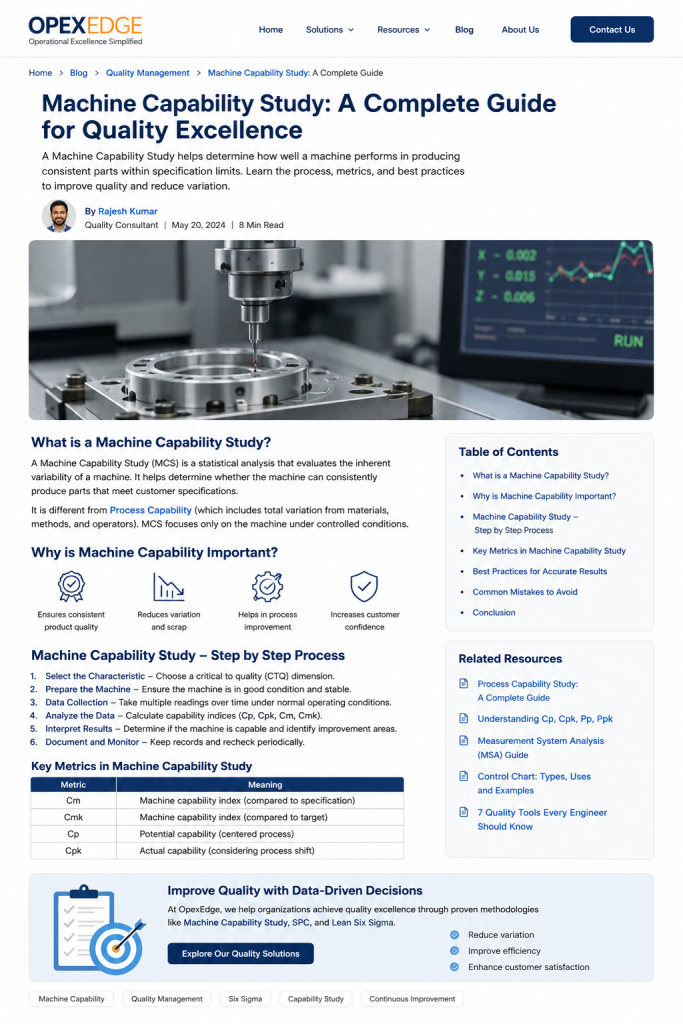This screenshot has height=1024, width=683.
Task: Follow the Process Capability inline link
Action: [150, 510]
